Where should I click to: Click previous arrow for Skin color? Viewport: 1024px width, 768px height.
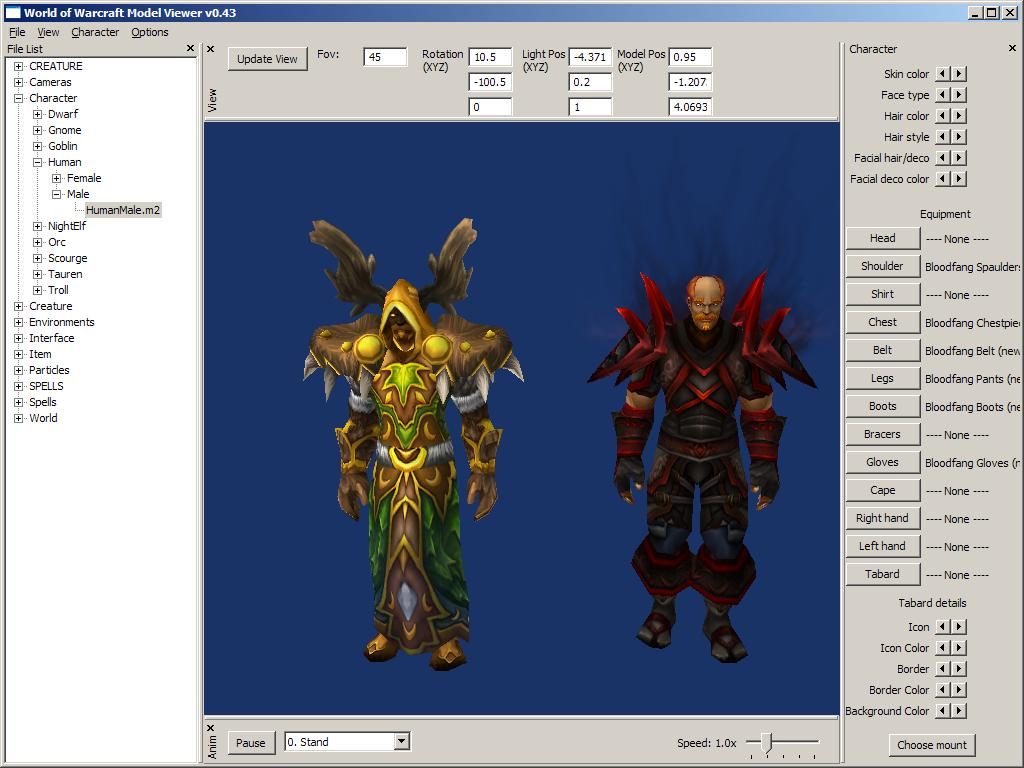[942, 74]
